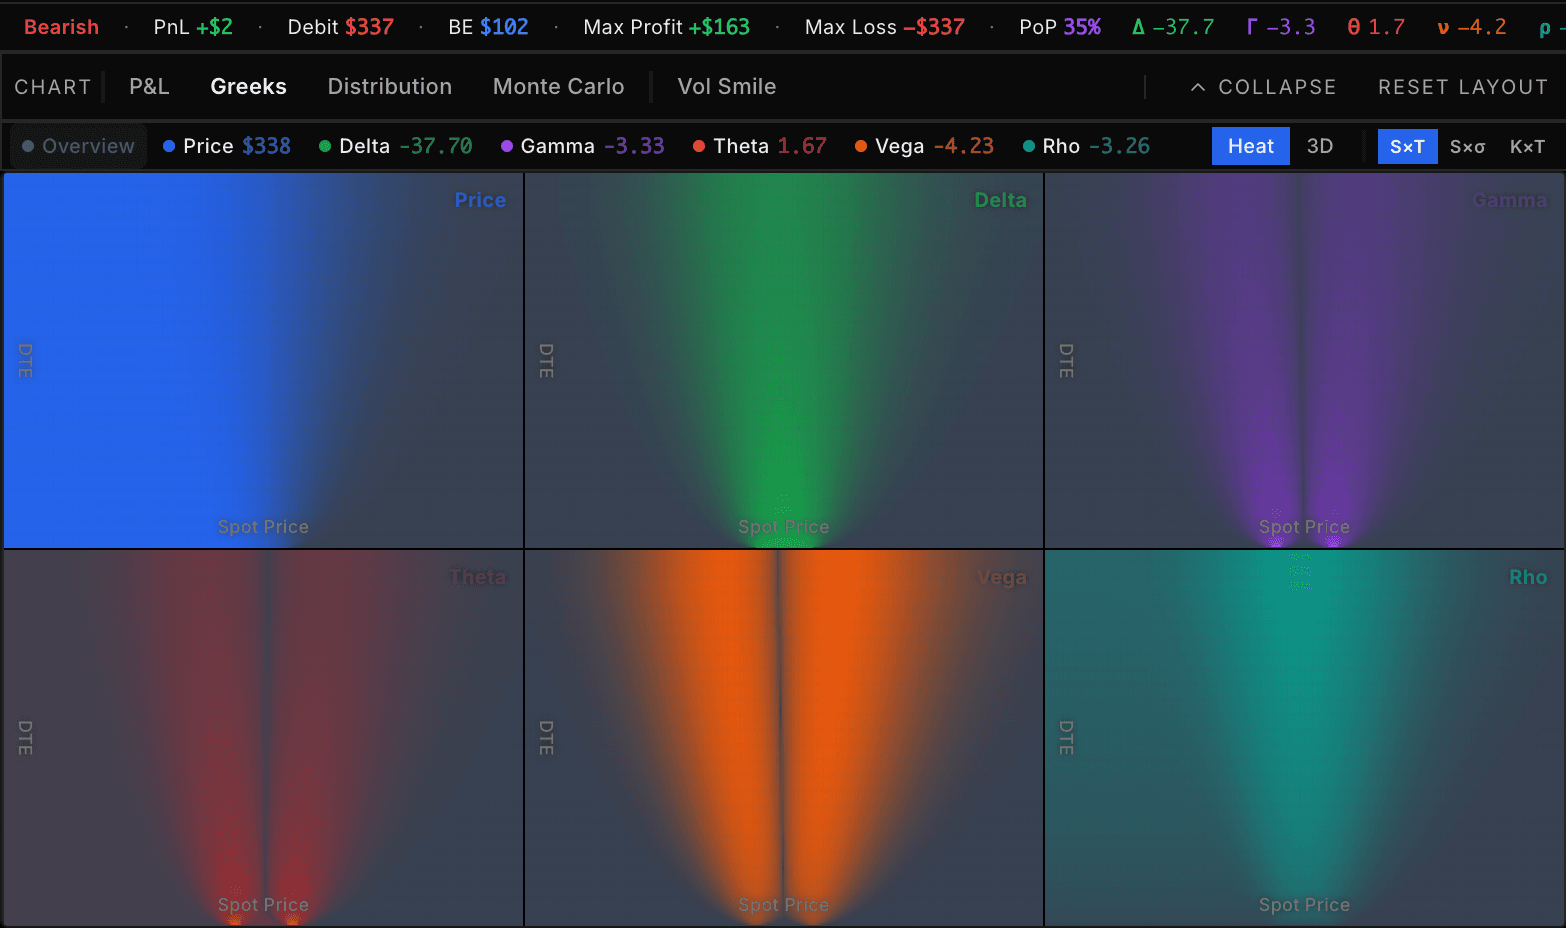Select the Distribution tab
This screenshot has width=1566, height=928.
[389, 87]
